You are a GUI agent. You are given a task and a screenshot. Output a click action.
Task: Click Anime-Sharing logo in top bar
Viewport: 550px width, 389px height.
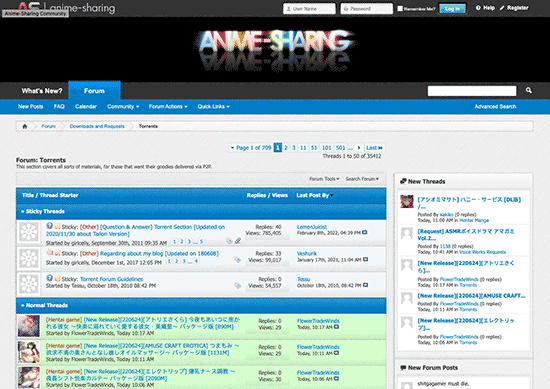point(66,8)
